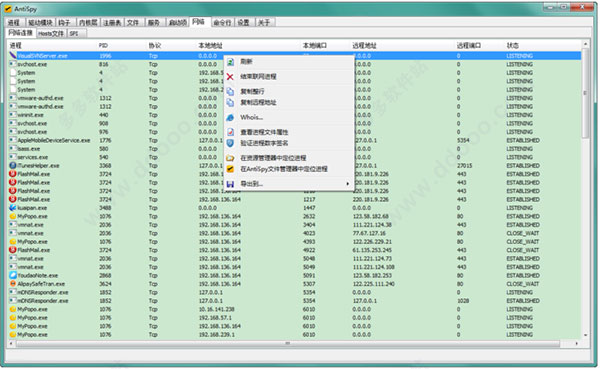Click the YoudaoNote.exe process icon
This screenshot has width=600, height=369.
(x=13, y=275)
